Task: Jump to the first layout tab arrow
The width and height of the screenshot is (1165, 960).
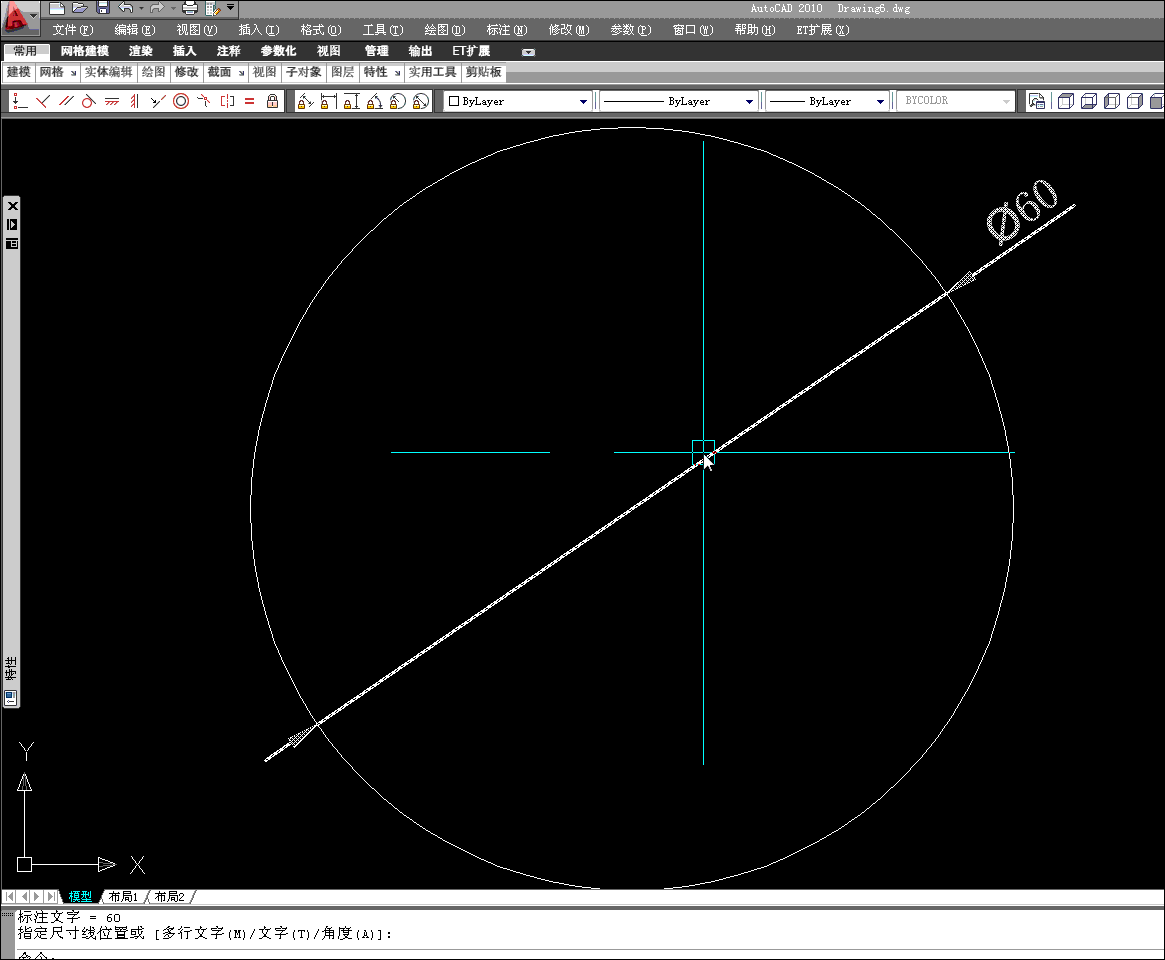Action: (x=10, y=897)
